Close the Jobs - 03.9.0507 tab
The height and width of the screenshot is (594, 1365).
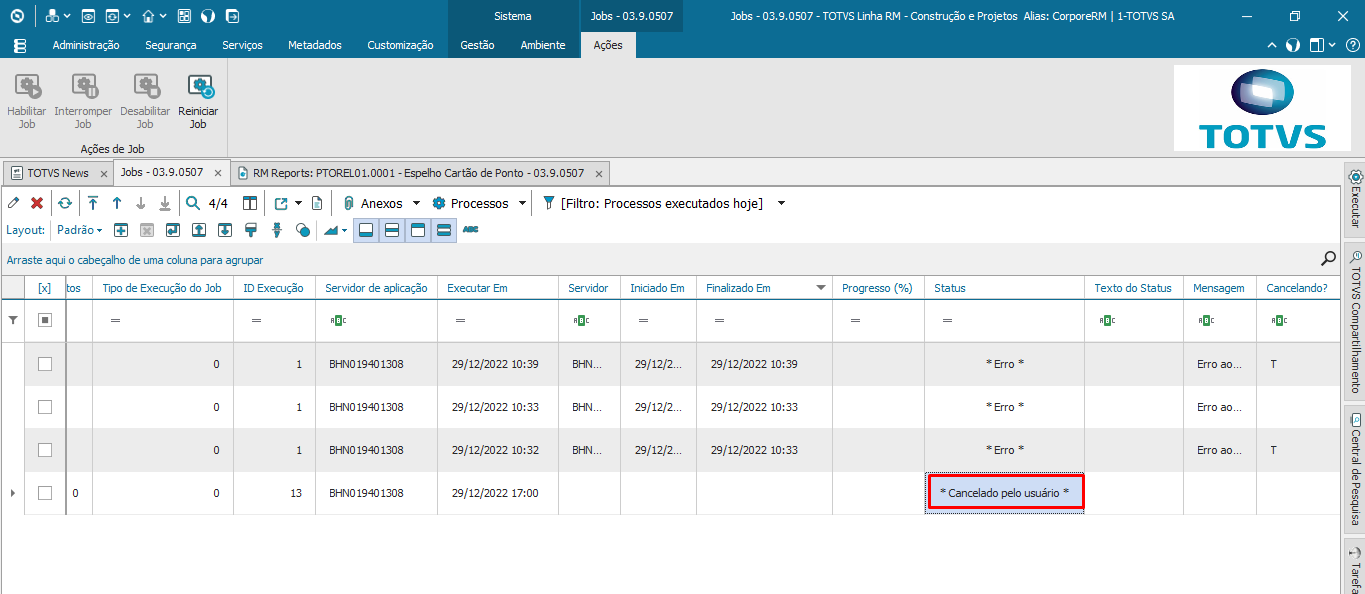click(x=217, y=173)
